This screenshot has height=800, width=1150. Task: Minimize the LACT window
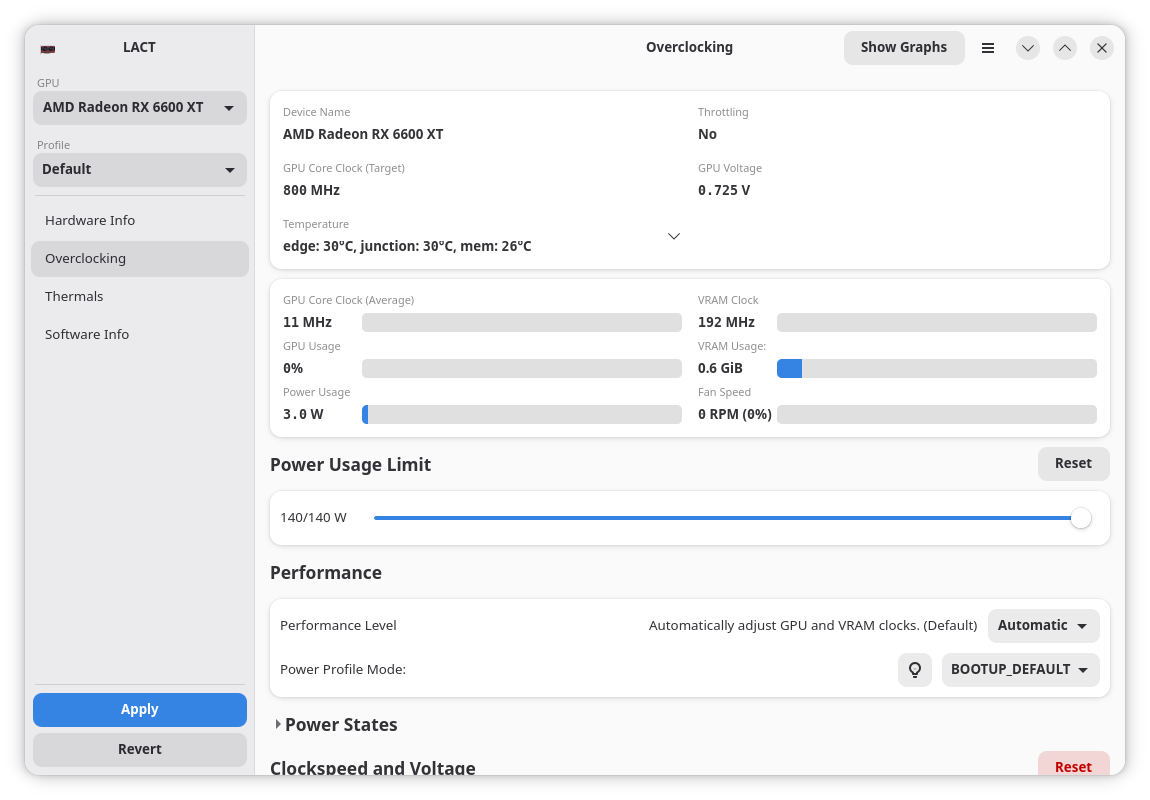pyautogui.click(x=1028, y=48)
